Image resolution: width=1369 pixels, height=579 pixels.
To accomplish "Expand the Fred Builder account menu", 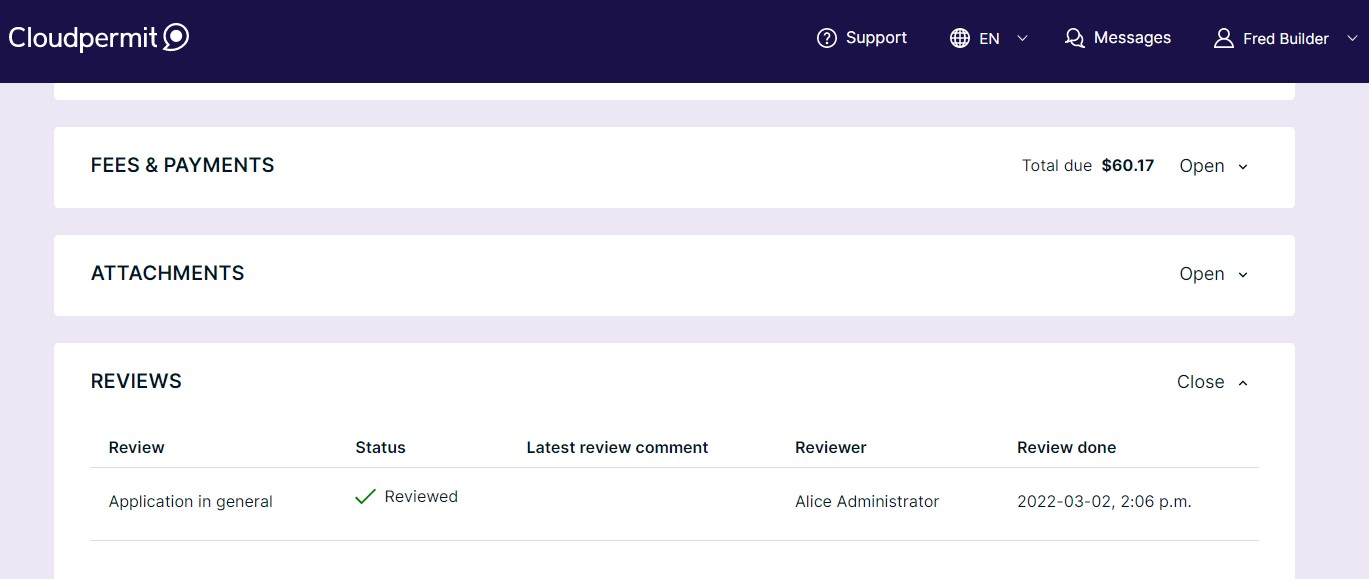I will point(1286,38).
